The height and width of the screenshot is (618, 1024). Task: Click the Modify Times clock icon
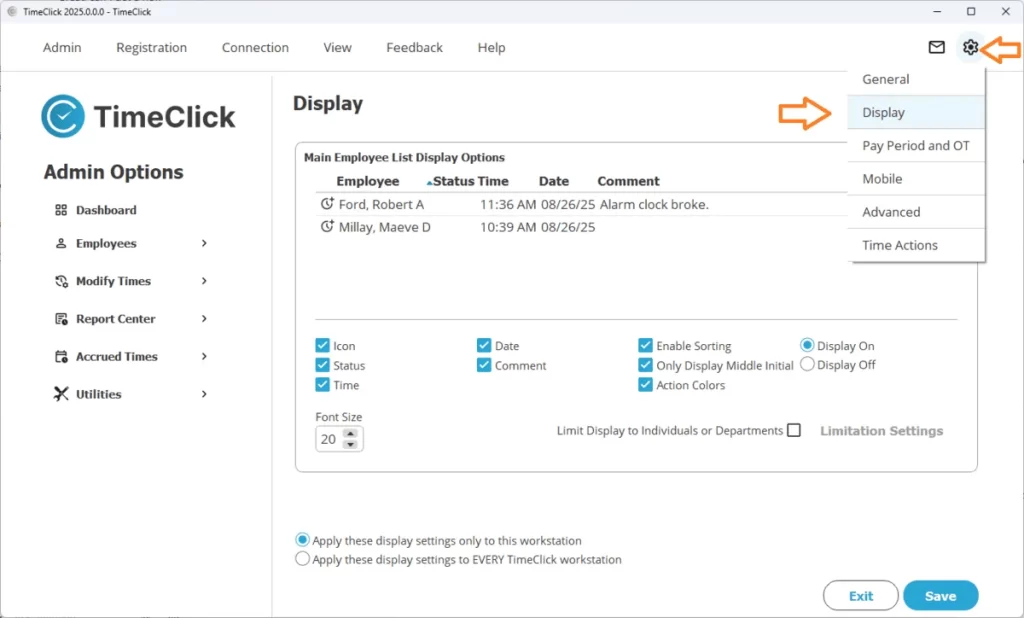[61, 282]
